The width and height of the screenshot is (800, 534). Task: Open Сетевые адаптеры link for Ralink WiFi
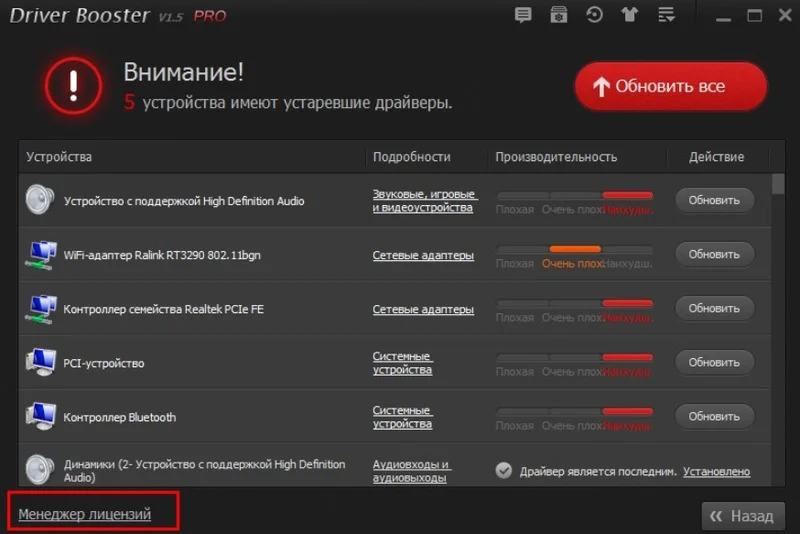(x=423, y=255)
